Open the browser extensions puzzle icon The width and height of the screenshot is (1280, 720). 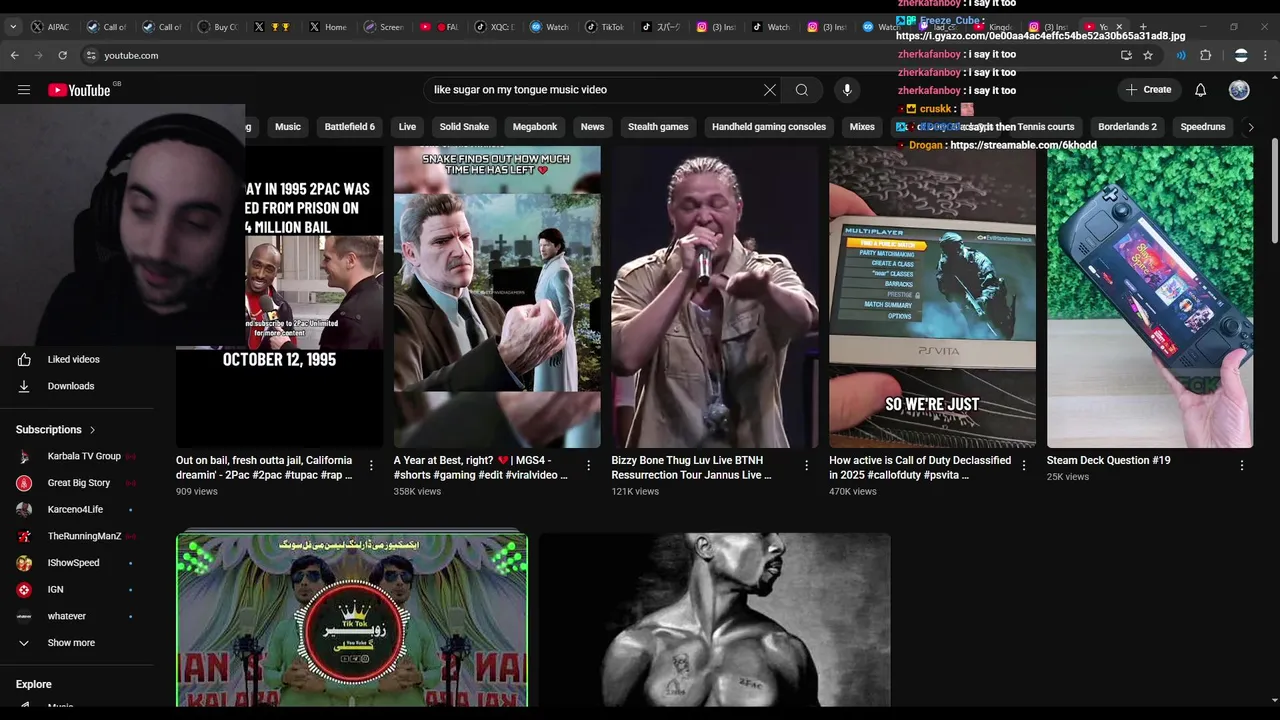[1205, 55]
